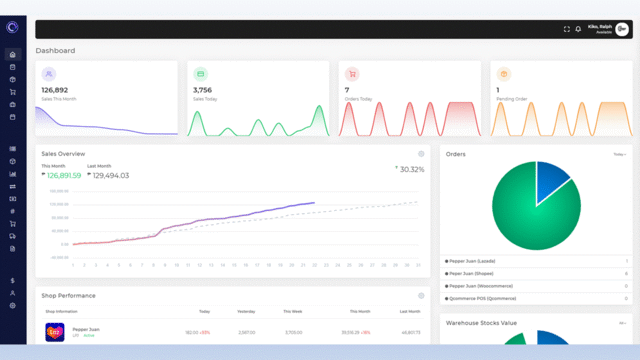Click the Sales Today card icon
640x360 pixels.
tap(200, 74)
